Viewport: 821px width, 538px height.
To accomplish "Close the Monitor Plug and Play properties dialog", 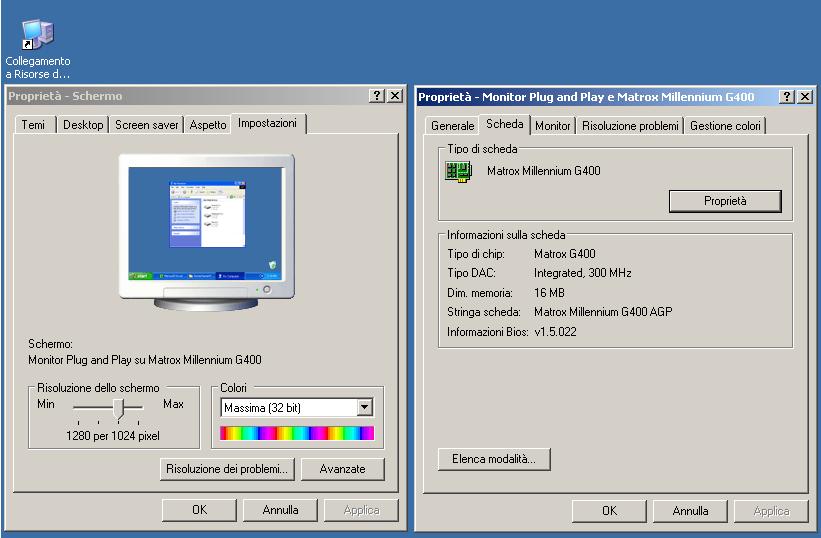I will click(805, 97).
